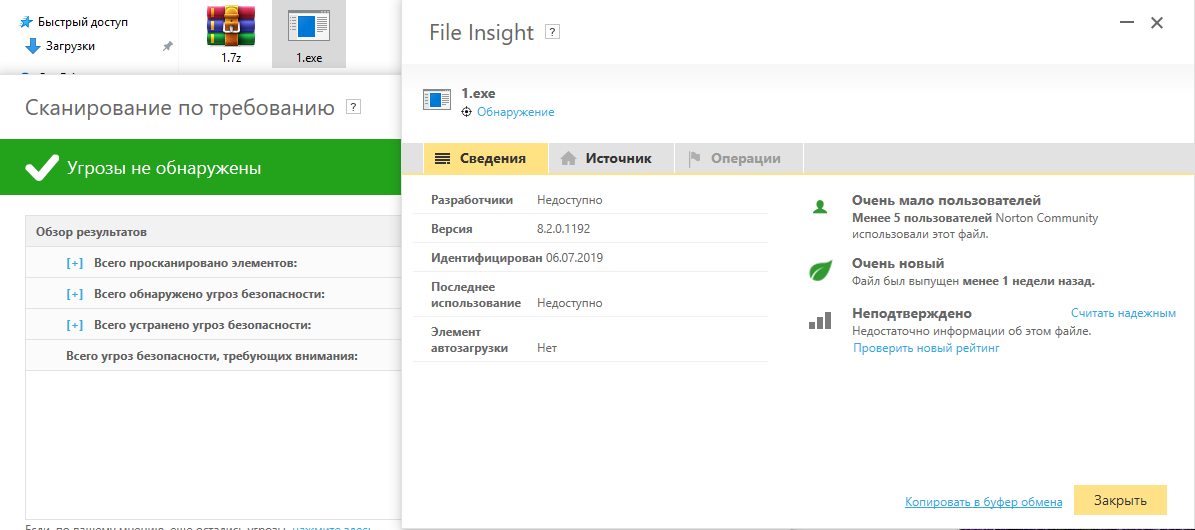Viewport: 1195px width, 530px height.
Task: Switch to the Сведения tab
Action: (485, 159)
